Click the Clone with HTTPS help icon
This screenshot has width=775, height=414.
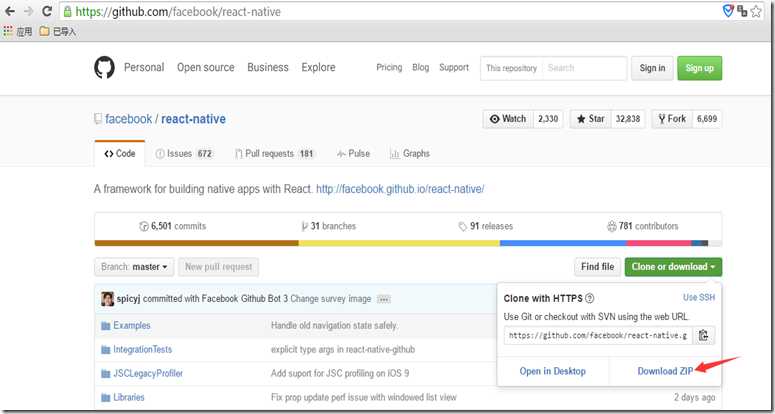(x=590, y=298)
